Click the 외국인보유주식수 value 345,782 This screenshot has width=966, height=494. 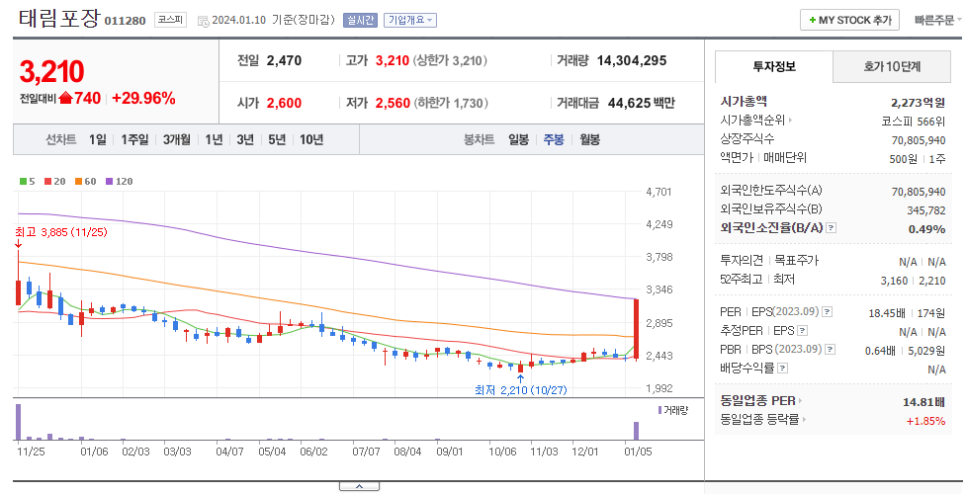(x=926, y=211)
